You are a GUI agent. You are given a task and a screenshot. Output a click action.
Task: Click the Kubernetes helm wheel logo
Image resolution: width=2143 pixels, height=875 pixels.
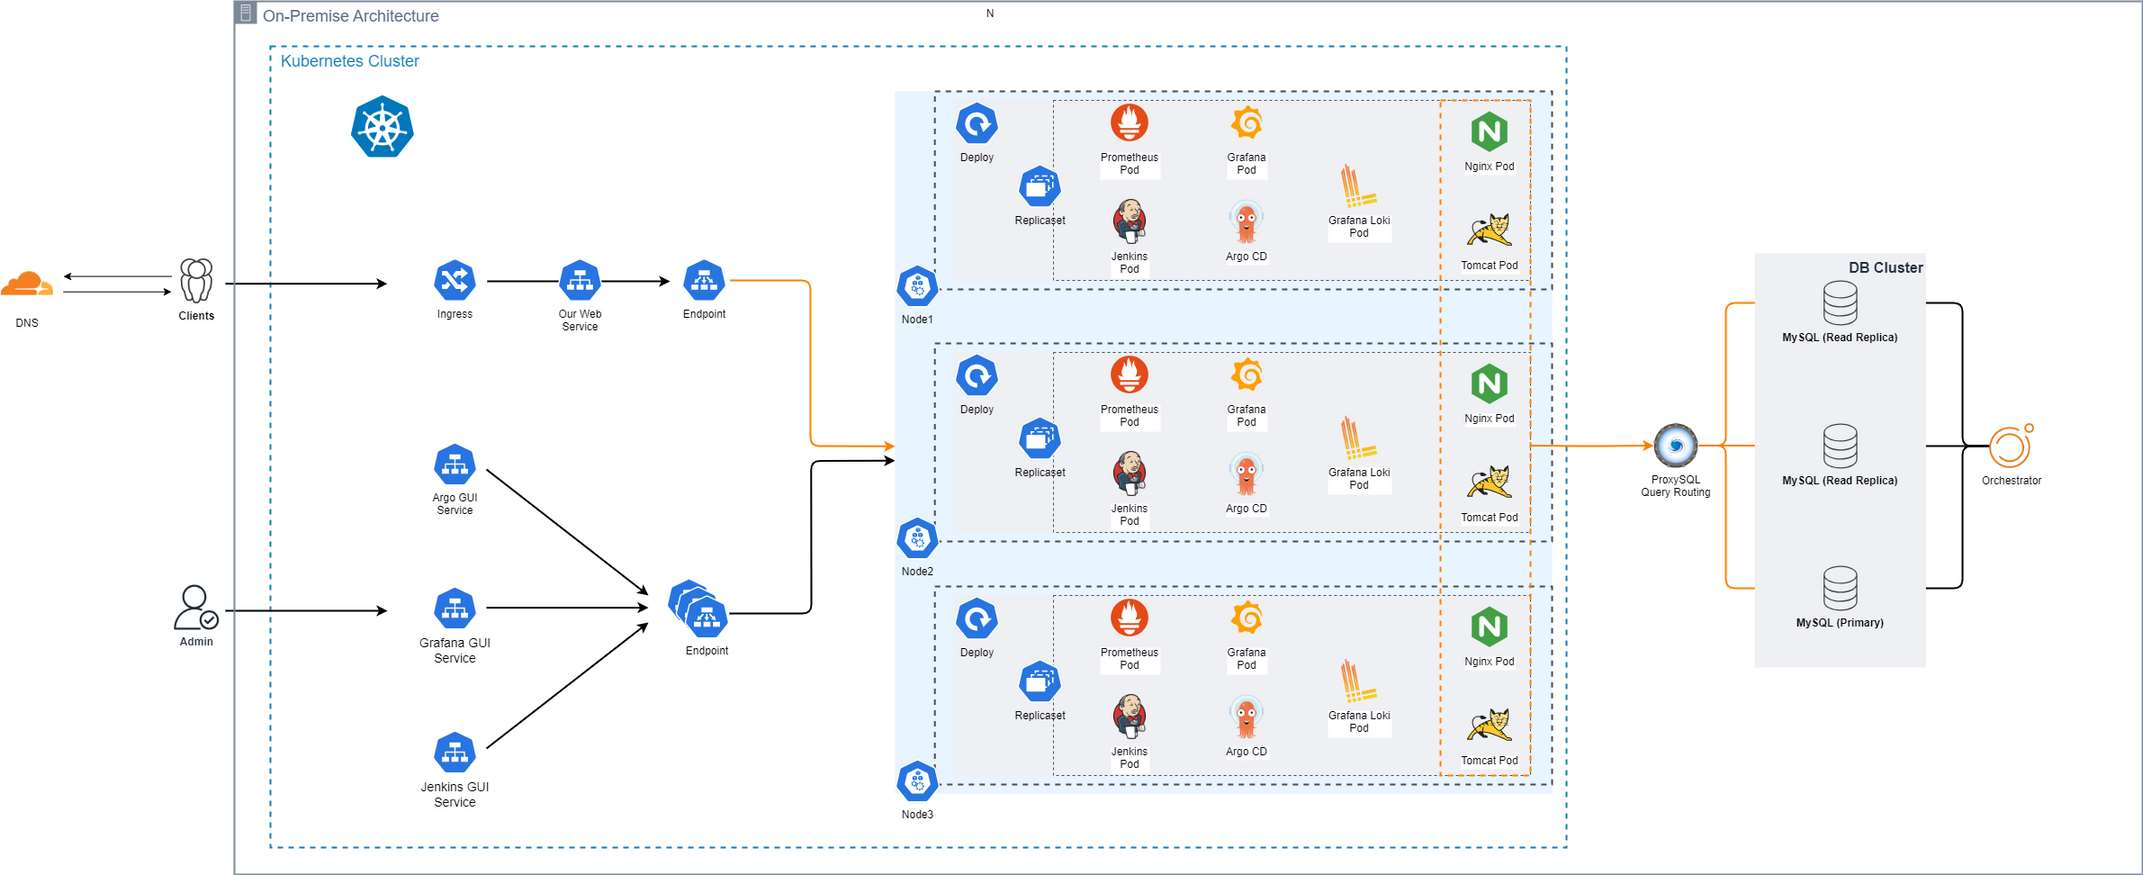(x=382, y=127)
